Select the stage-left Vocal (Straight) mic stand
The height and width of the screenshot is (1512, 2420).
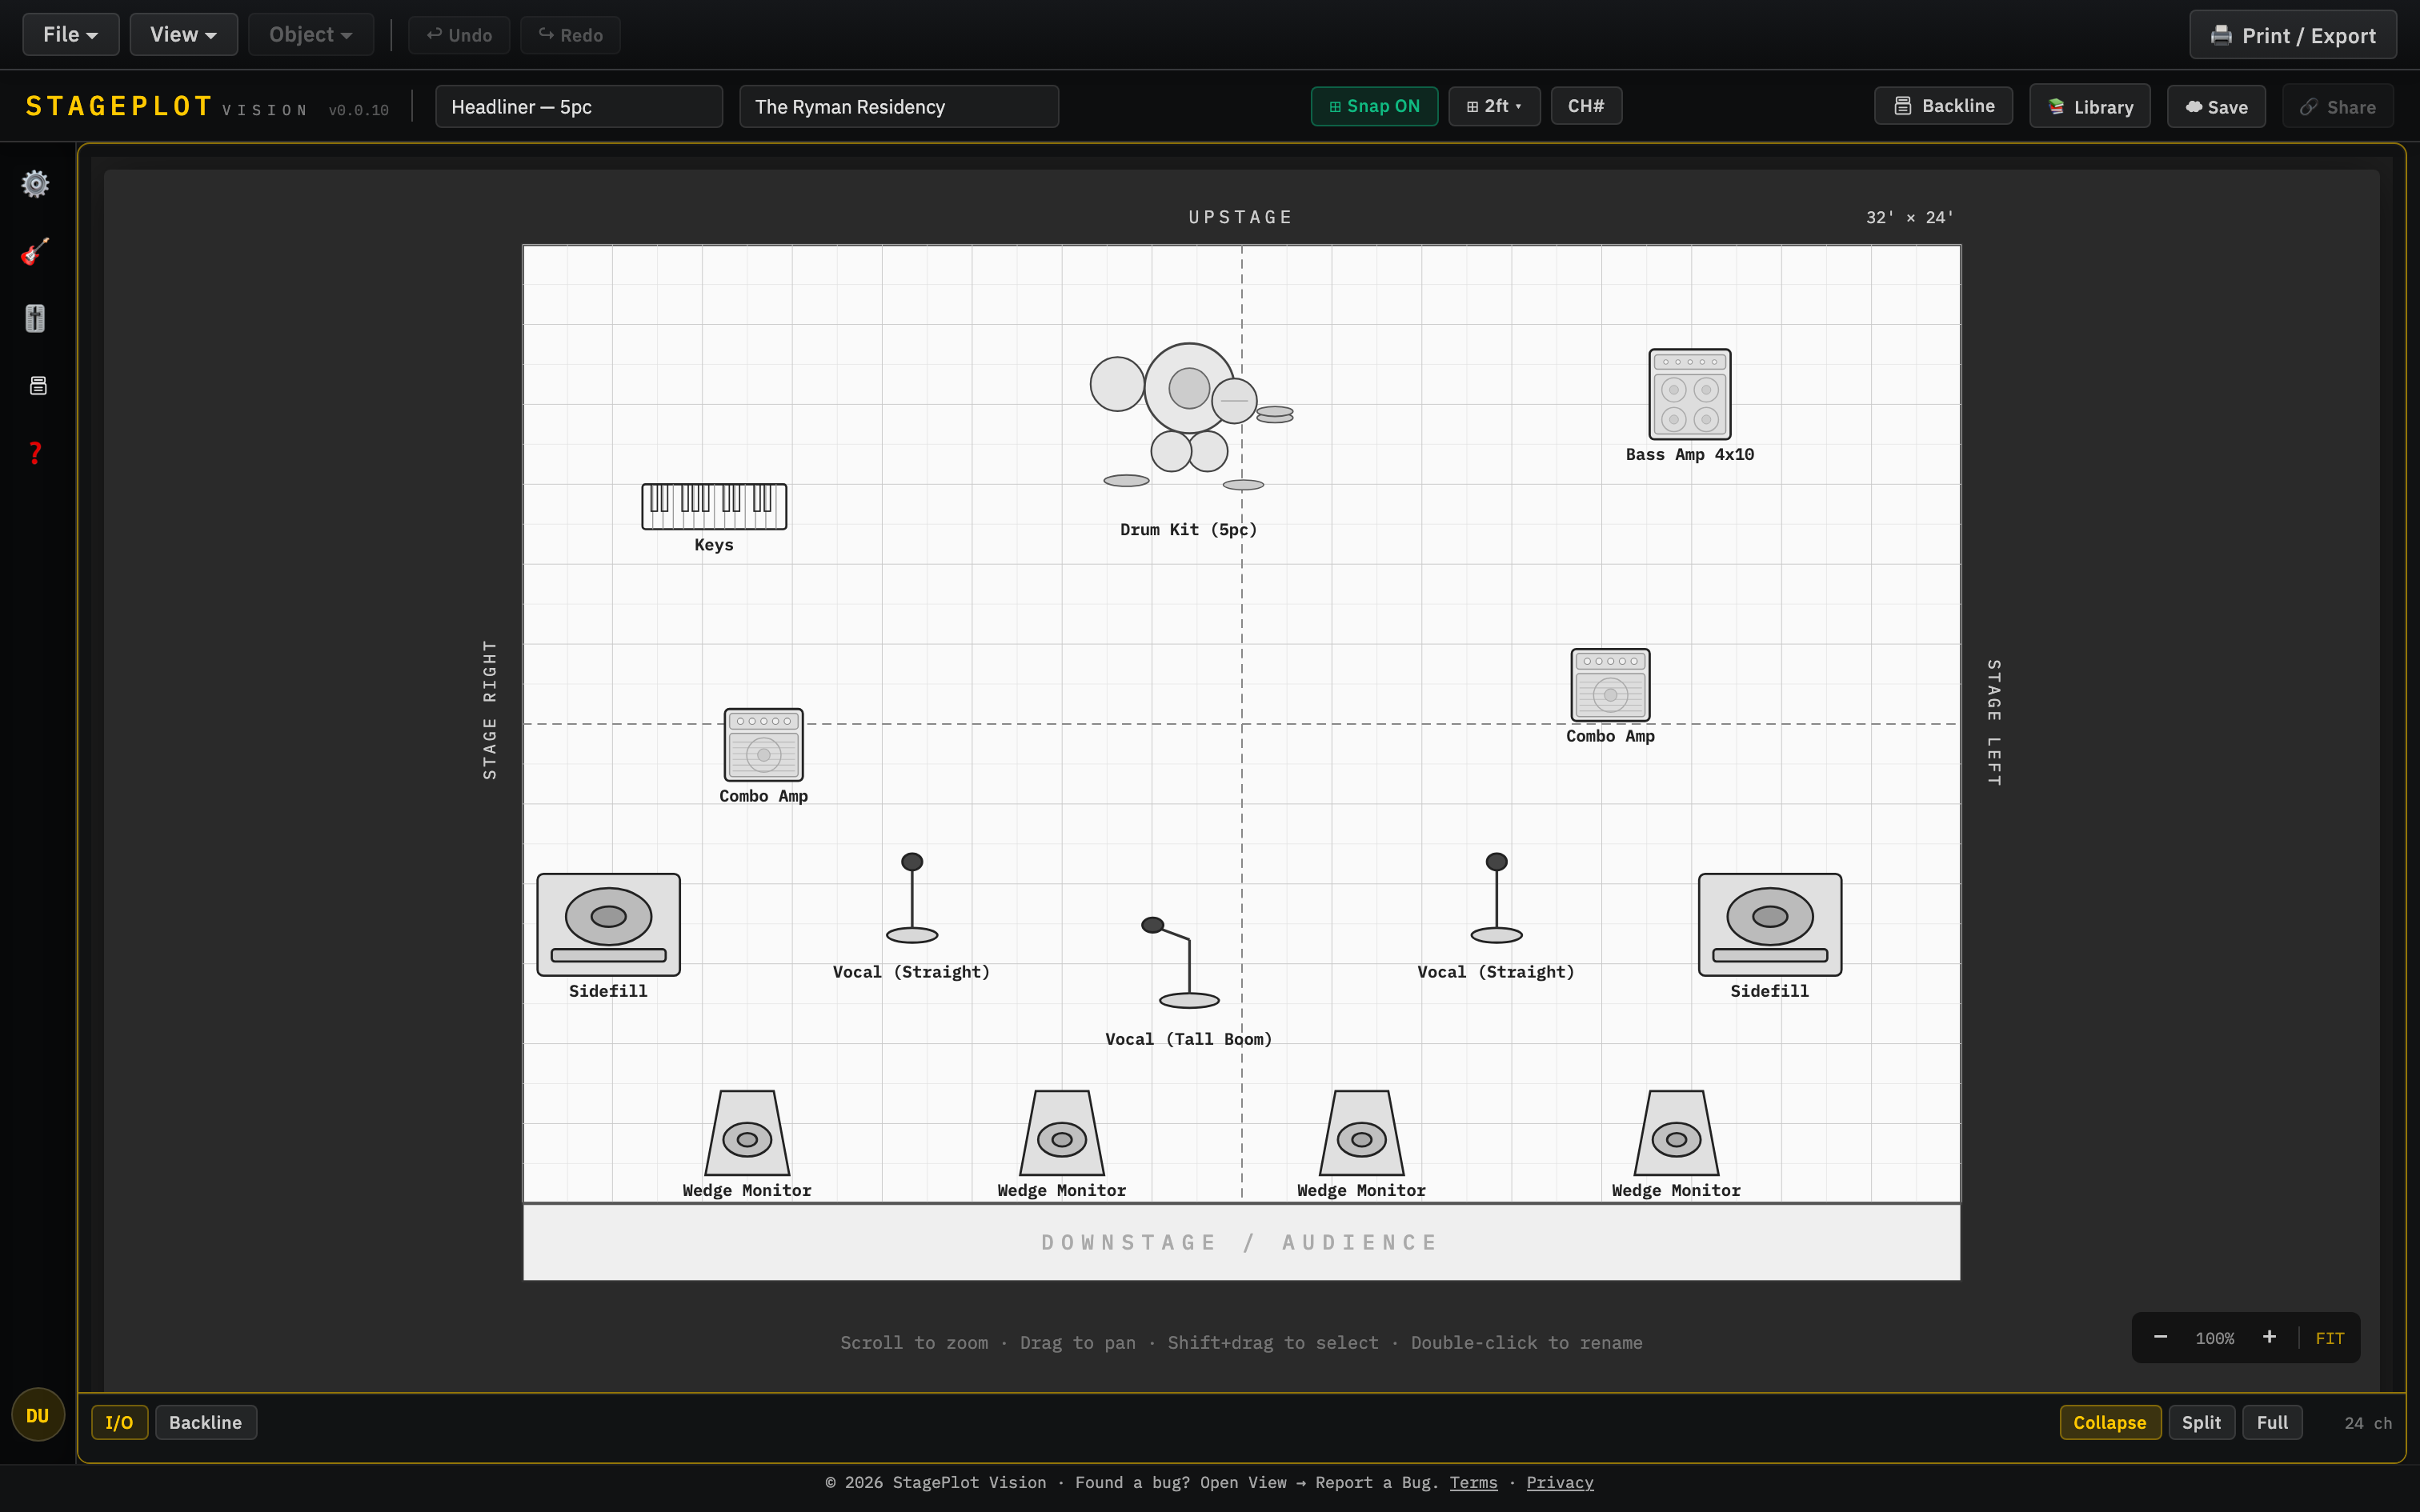tap(1496, 898)
